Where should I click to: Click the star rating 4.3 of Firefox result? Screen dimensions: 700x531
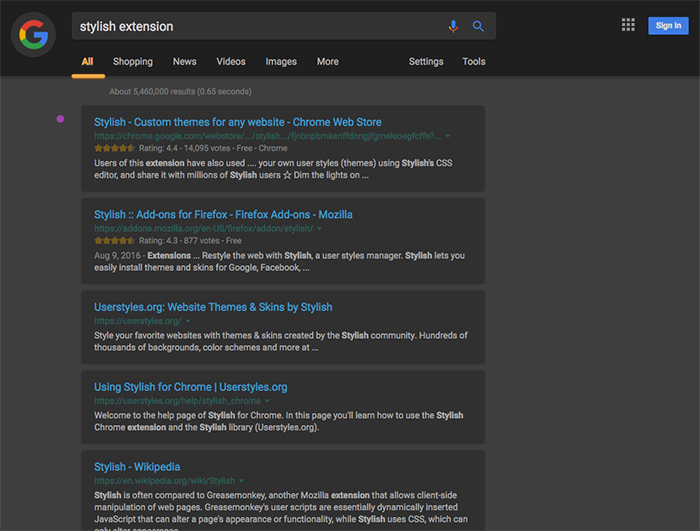coord(114,241)
